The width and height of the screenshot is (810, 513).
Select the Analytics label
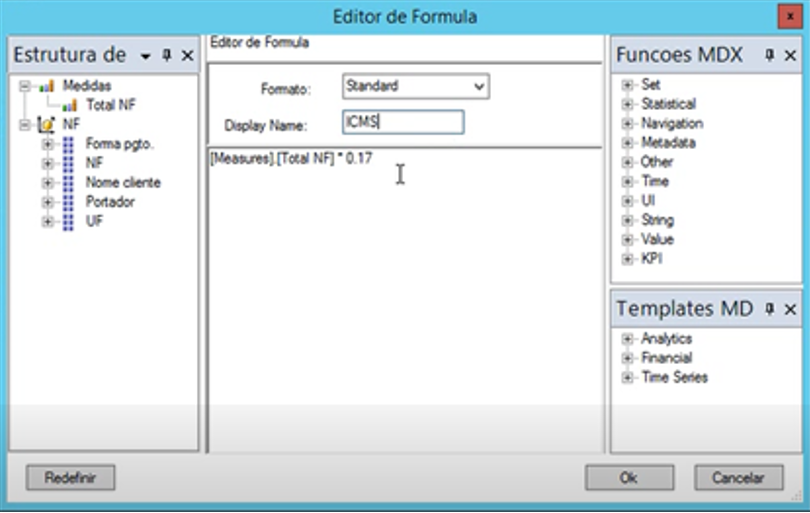click(666, 339)
